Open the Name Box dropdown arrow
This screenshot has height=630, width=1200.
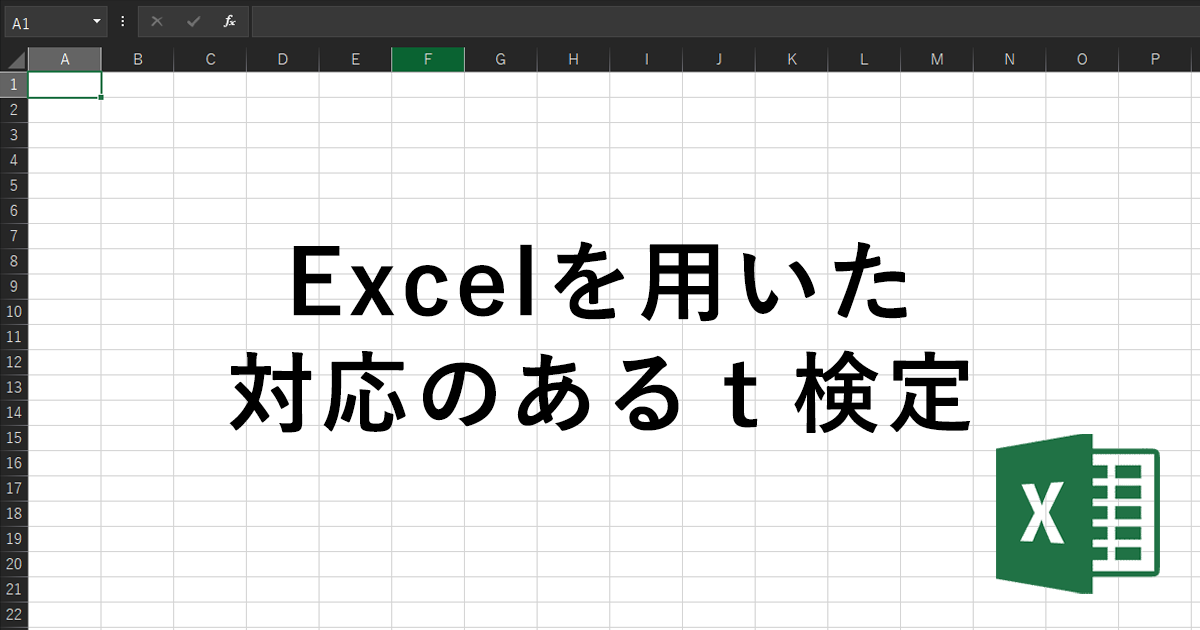point(97,21)
